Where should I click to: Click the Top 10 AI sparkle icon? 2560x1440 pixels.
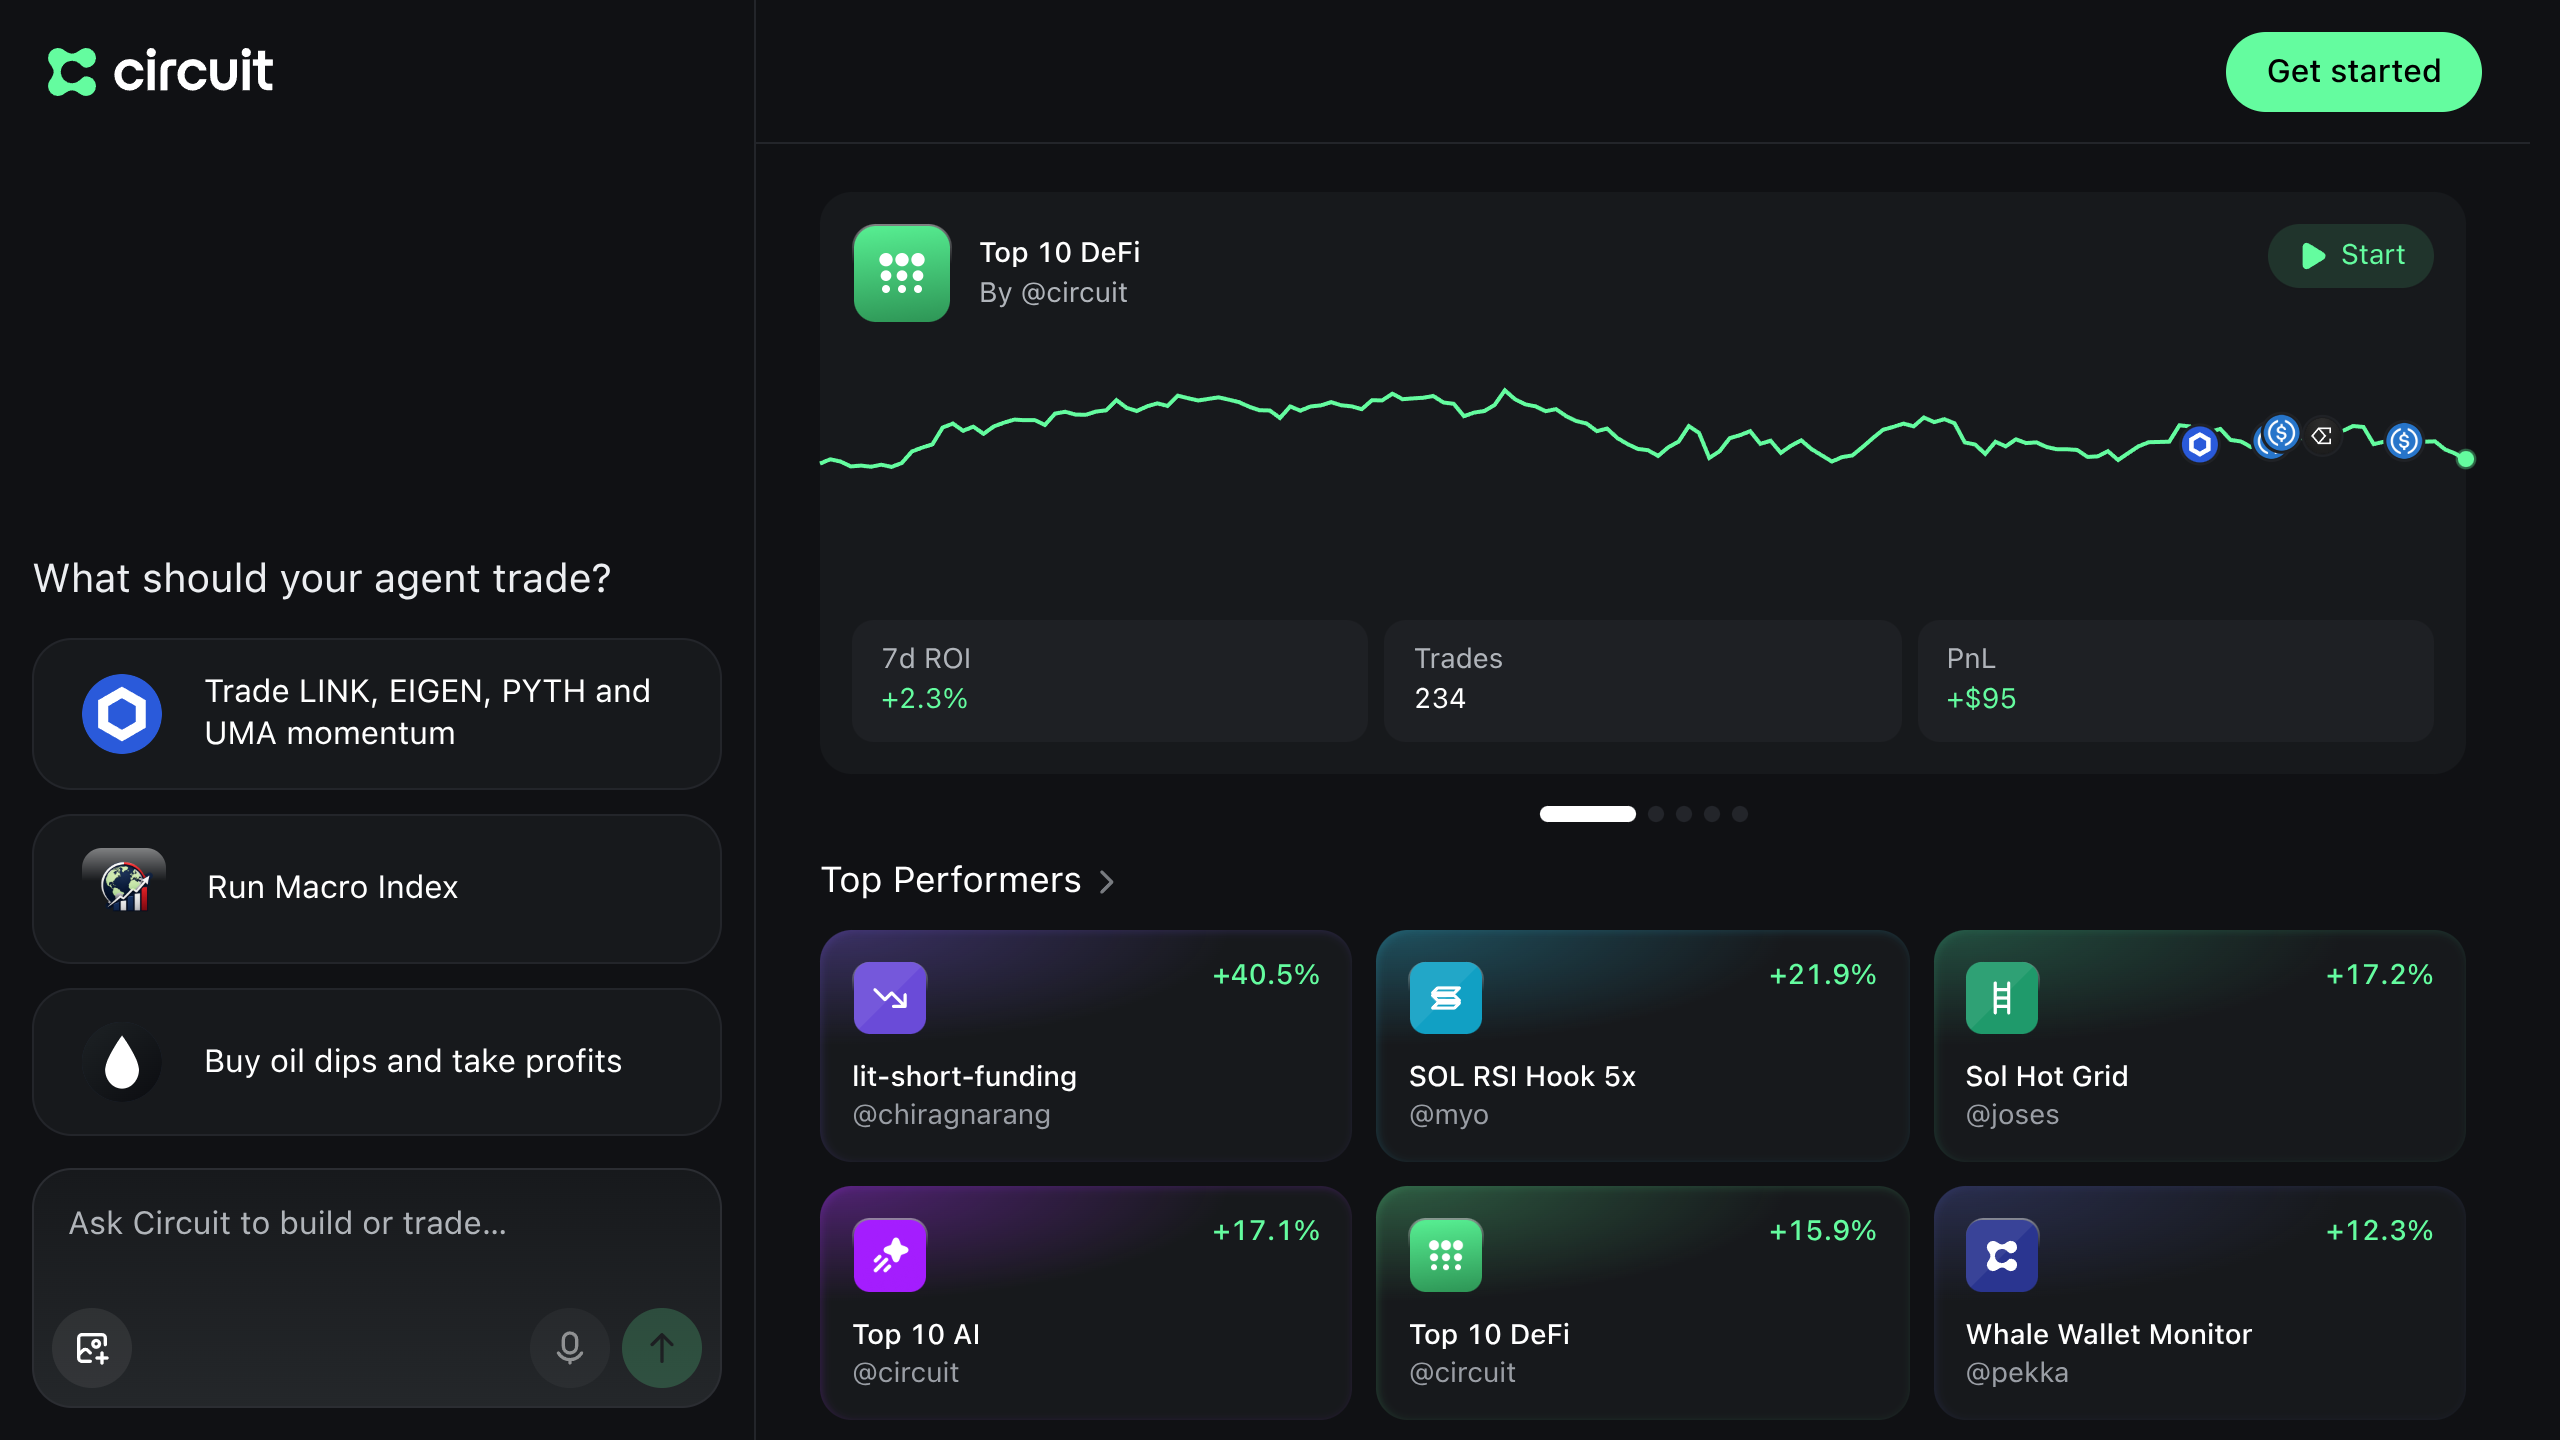(x=889, y=1255)
